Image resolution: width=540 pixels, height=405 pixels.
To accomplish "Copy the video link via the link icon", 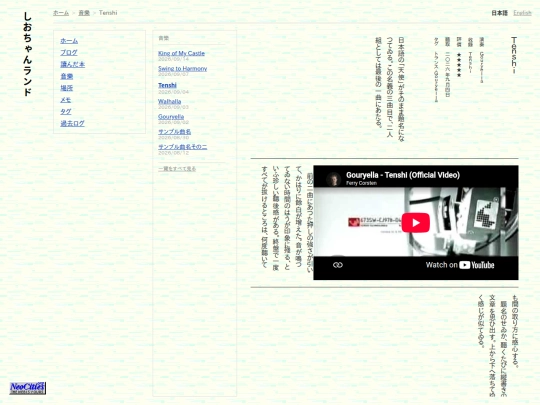I will click(338, 265).
